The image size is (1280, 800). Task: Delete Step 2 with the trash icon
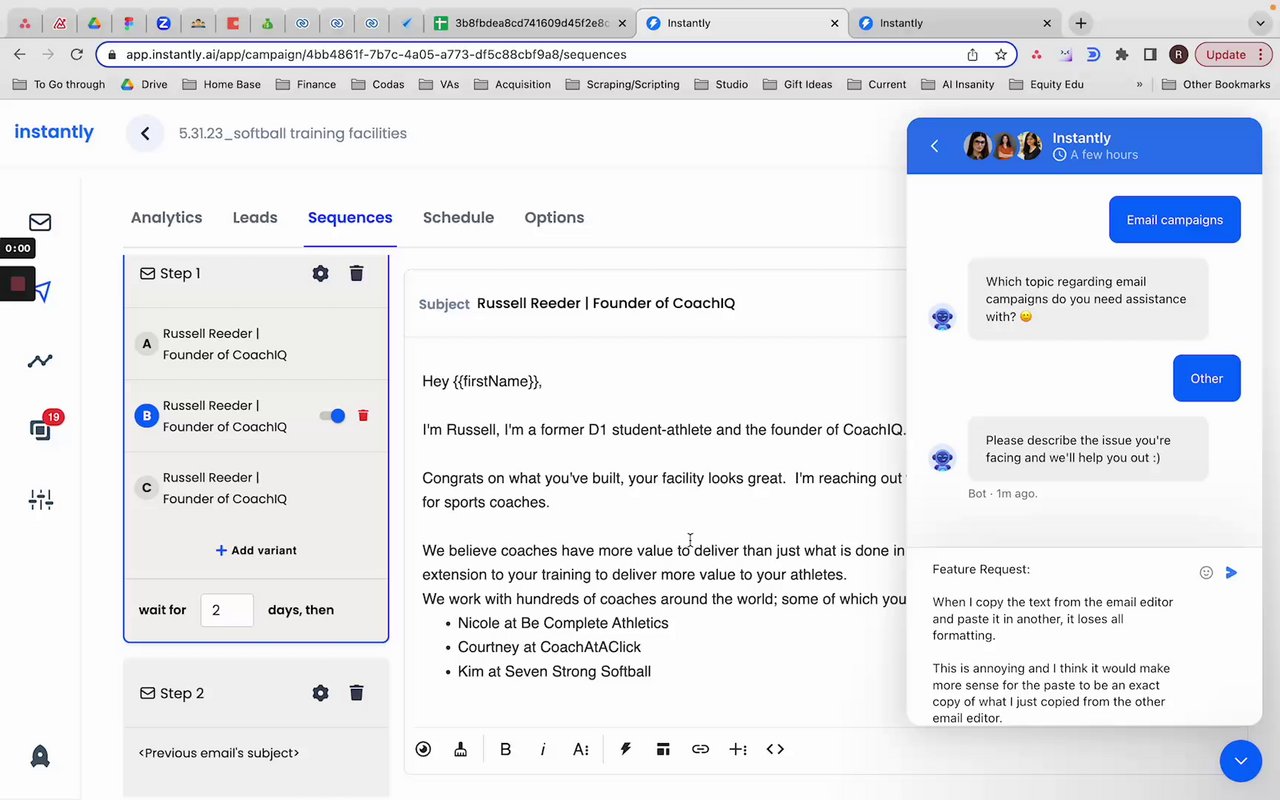coord(356,693)
